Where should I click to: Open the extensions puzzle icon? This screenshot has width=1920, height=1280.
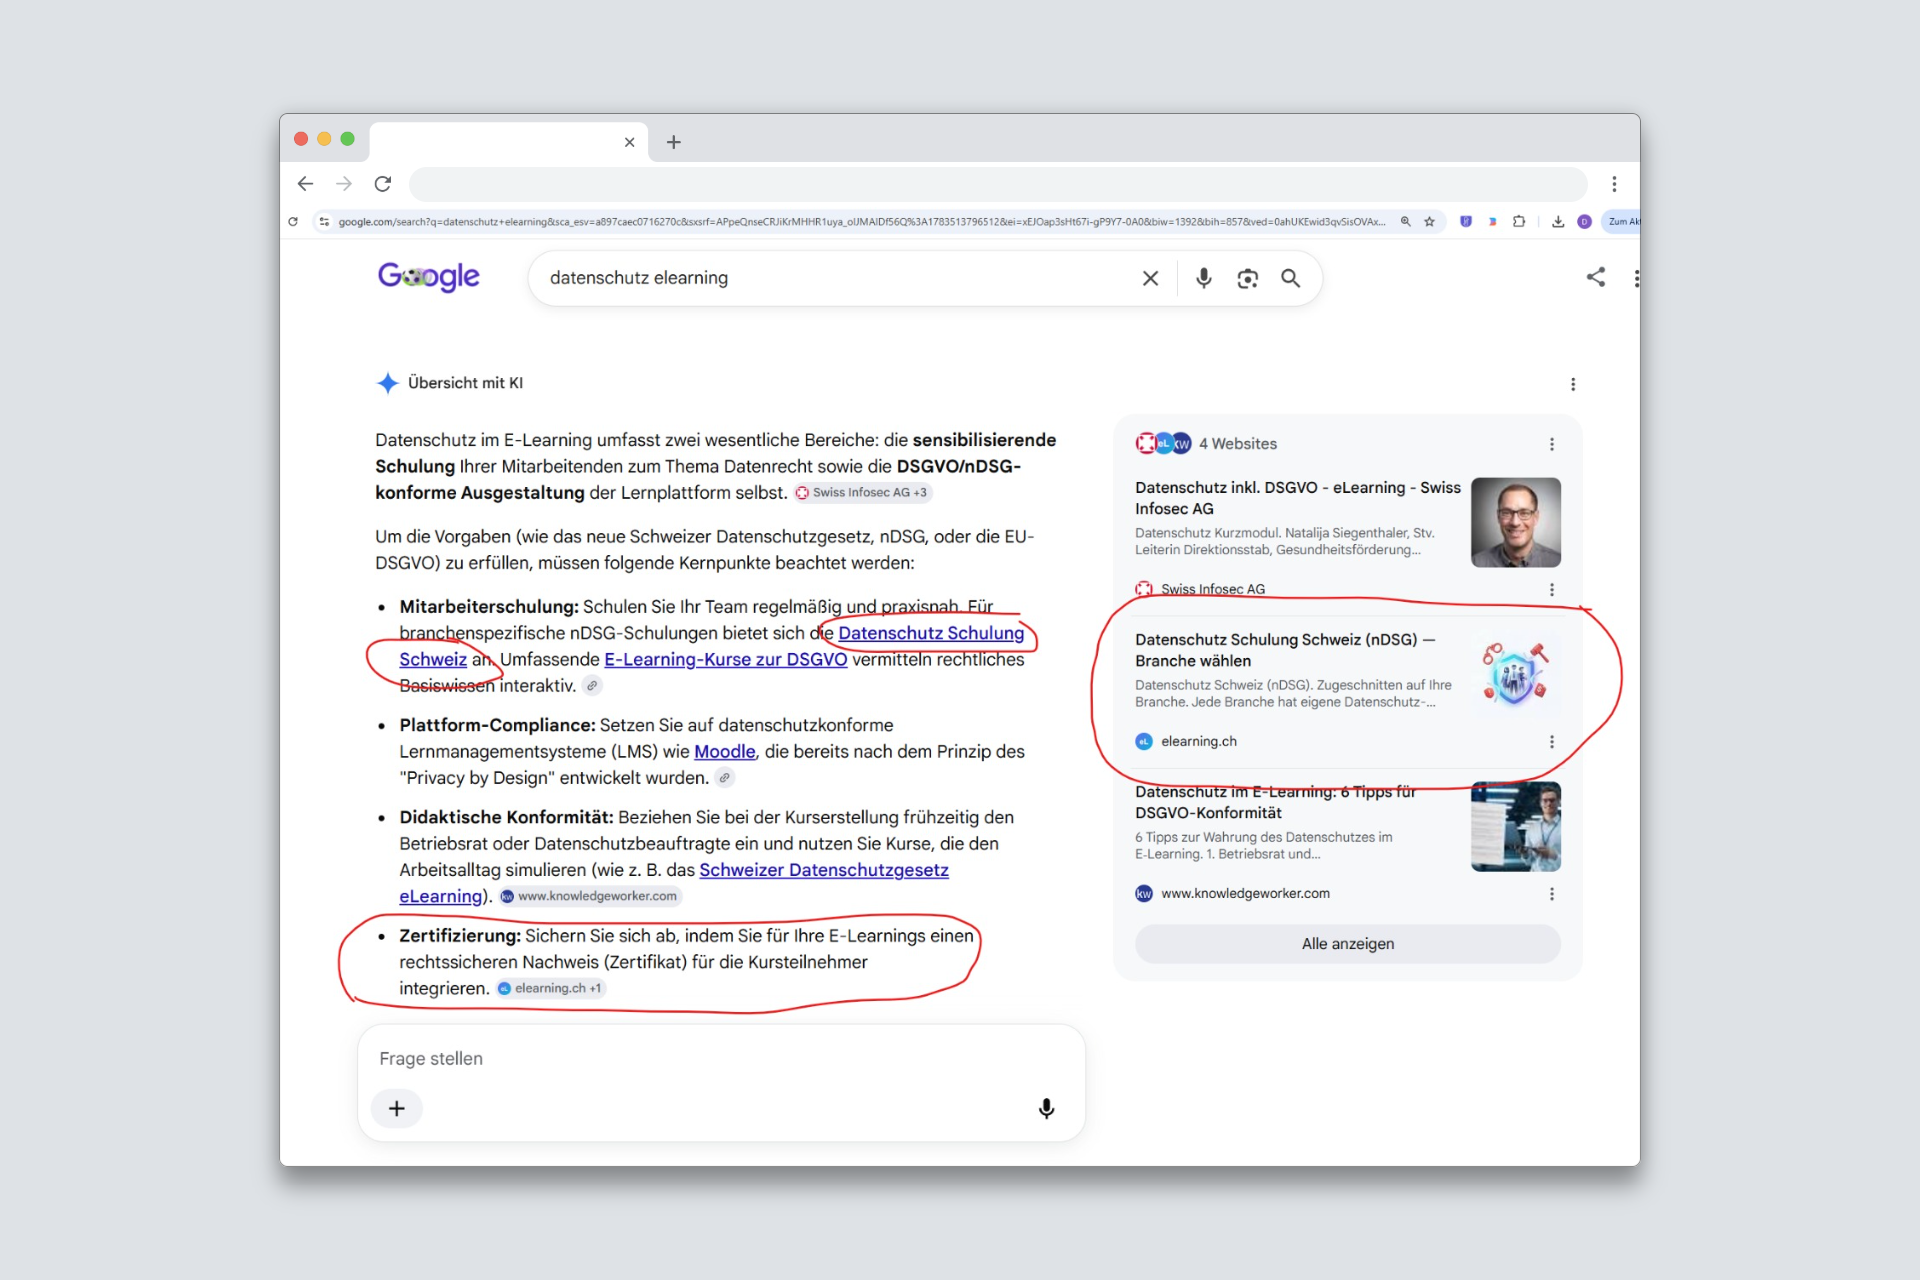point(1519,222)
